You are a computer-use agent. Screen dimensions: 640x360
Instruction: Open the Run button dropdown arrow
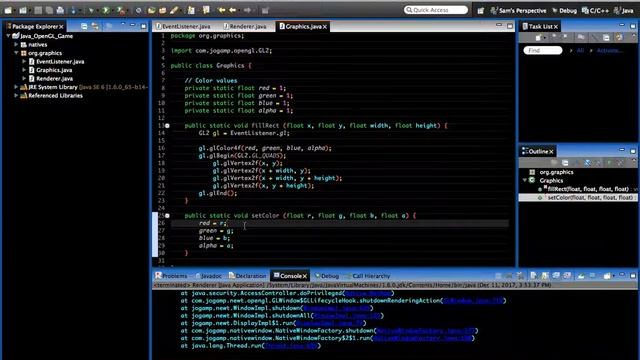click(113, 10)
